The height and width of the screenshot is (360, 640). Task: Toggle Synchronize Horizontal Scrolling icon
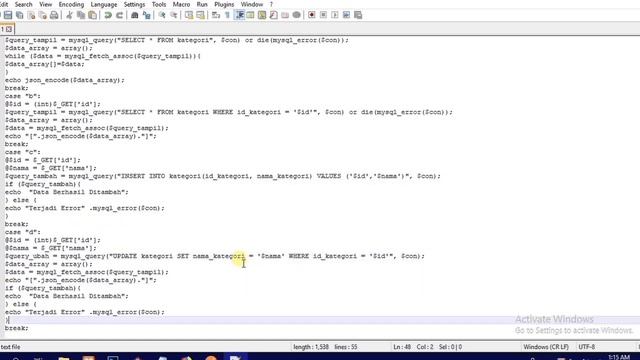(200, 15)
